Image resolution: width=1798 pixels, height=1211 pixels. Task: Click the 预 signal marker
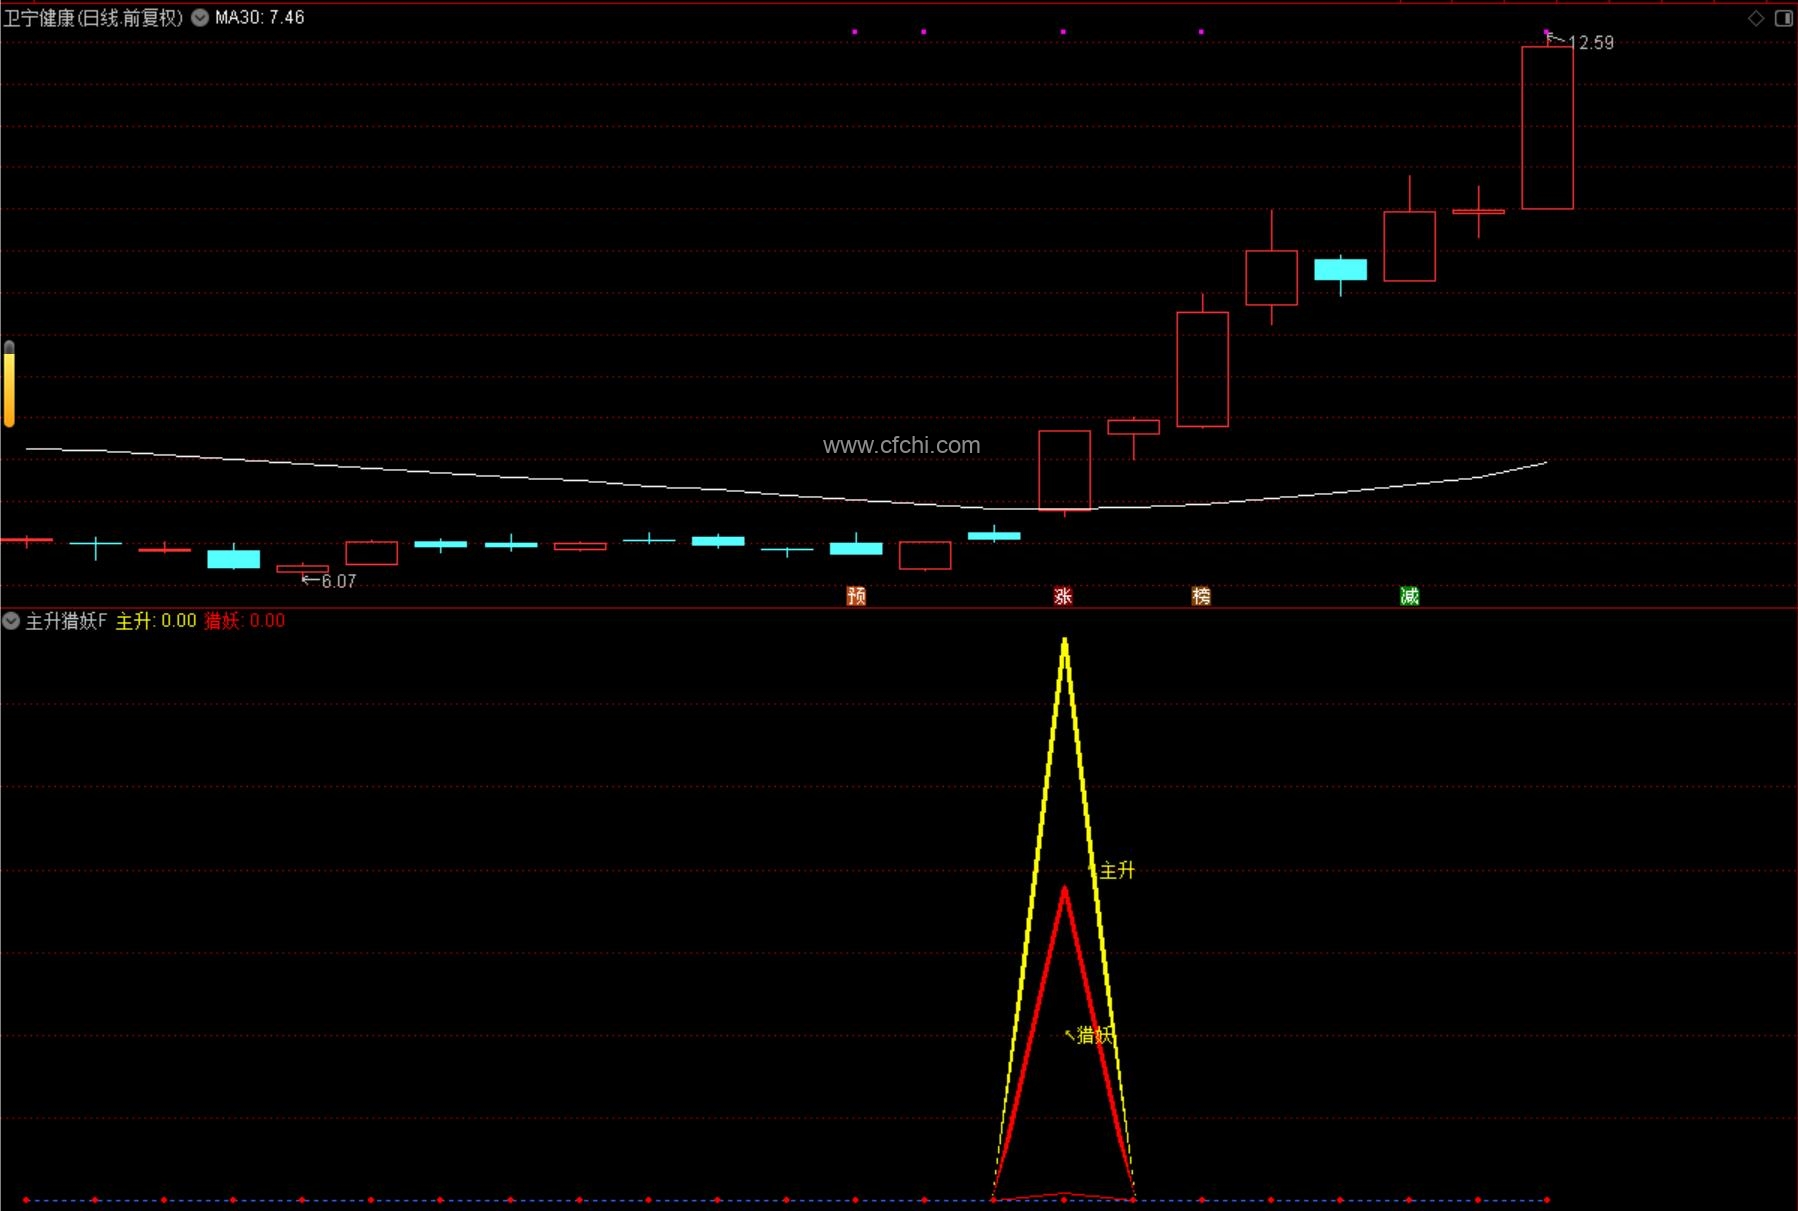[856, 596]
